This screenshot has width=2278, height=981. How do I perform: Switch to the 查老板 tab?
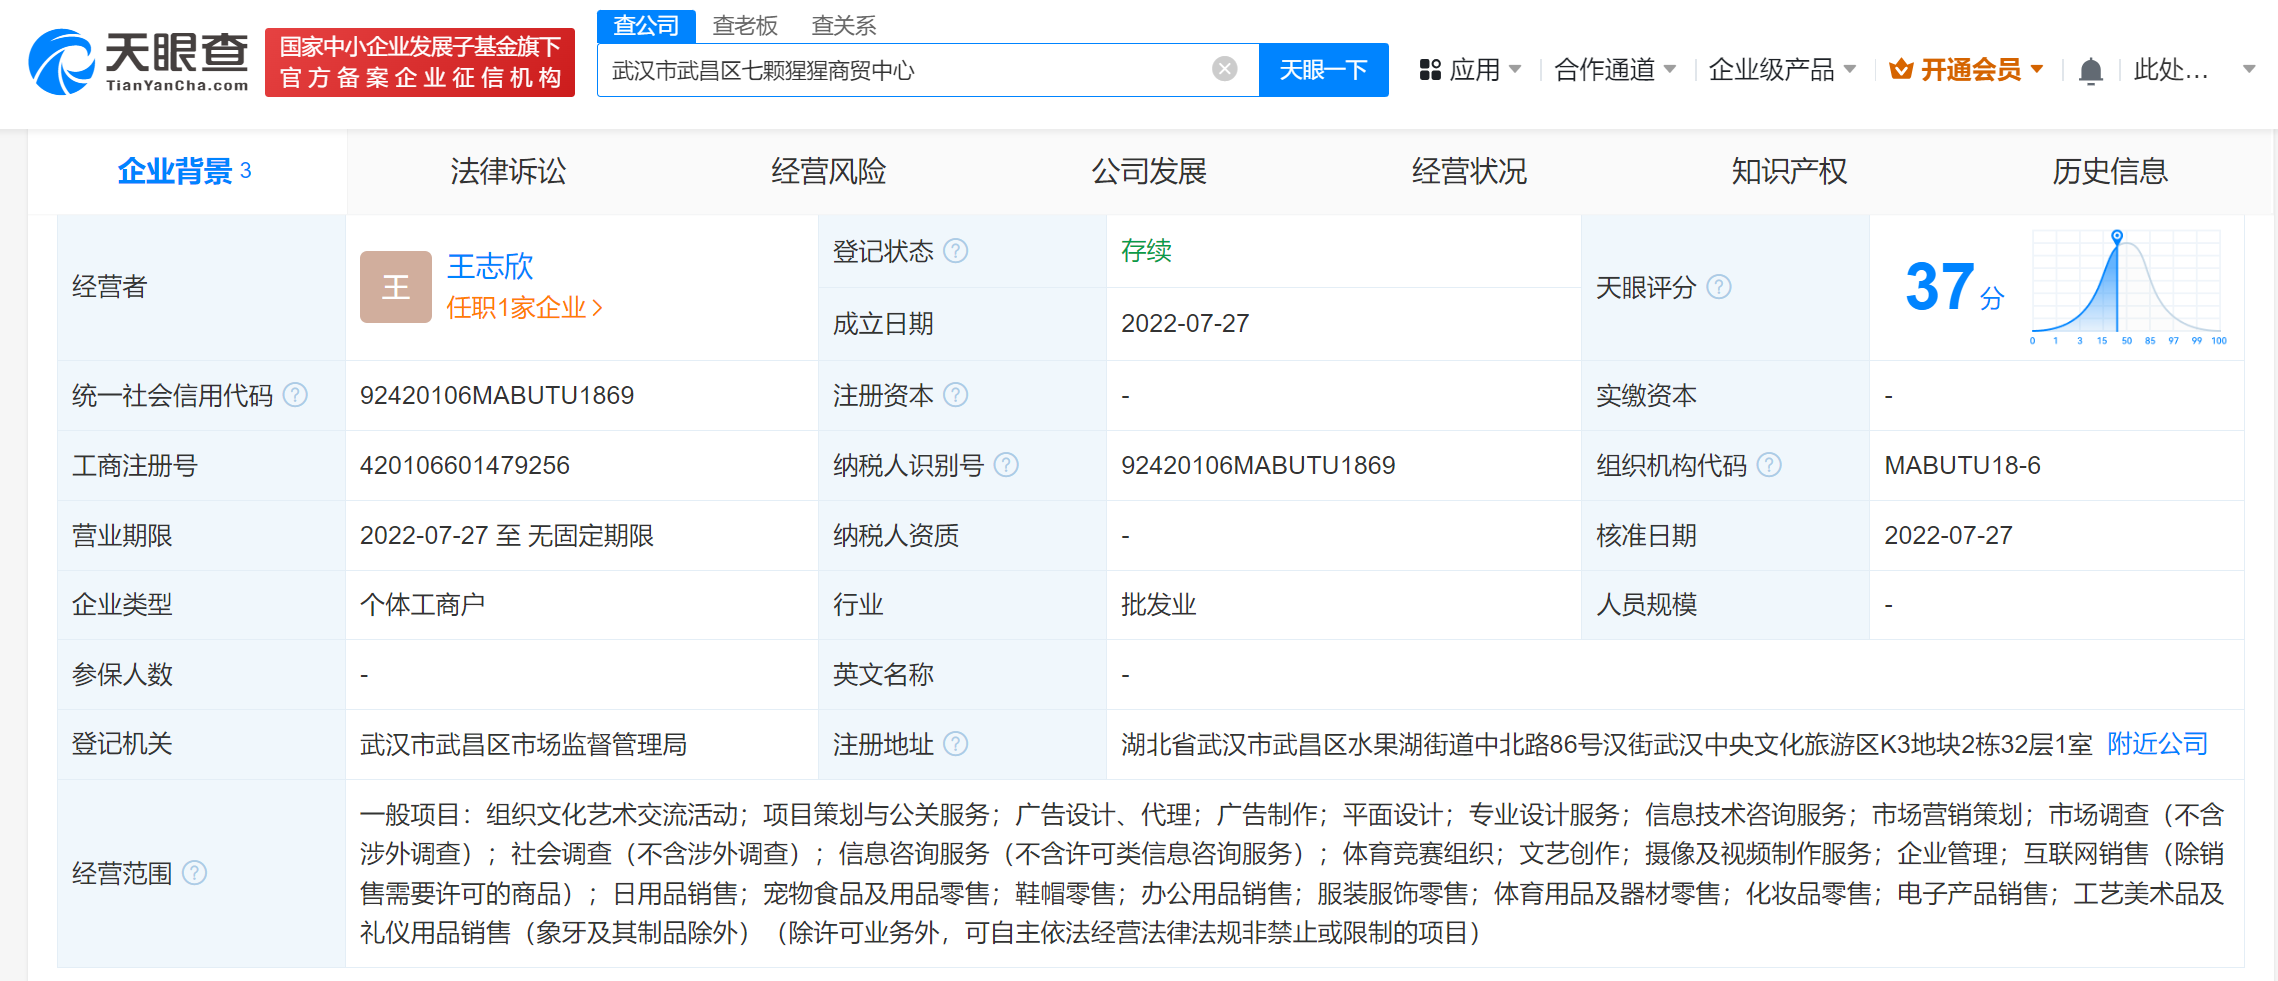[745, 24]
